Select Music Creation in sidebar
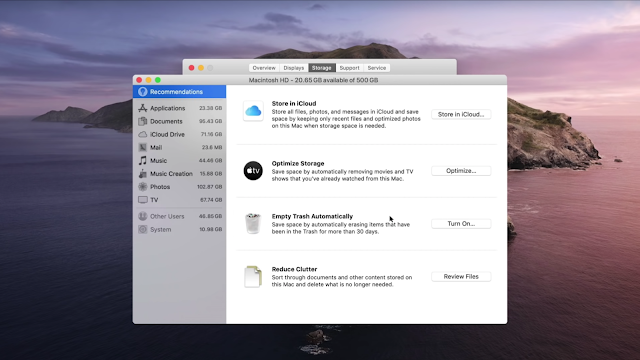This screenshot has height=360, width=640. tap(179, 173)
